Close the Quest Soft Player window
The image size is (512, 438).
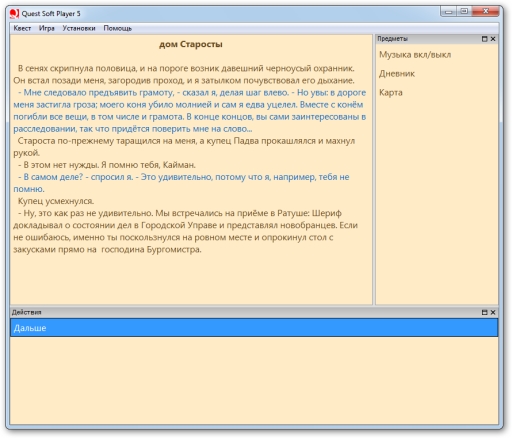485,12
